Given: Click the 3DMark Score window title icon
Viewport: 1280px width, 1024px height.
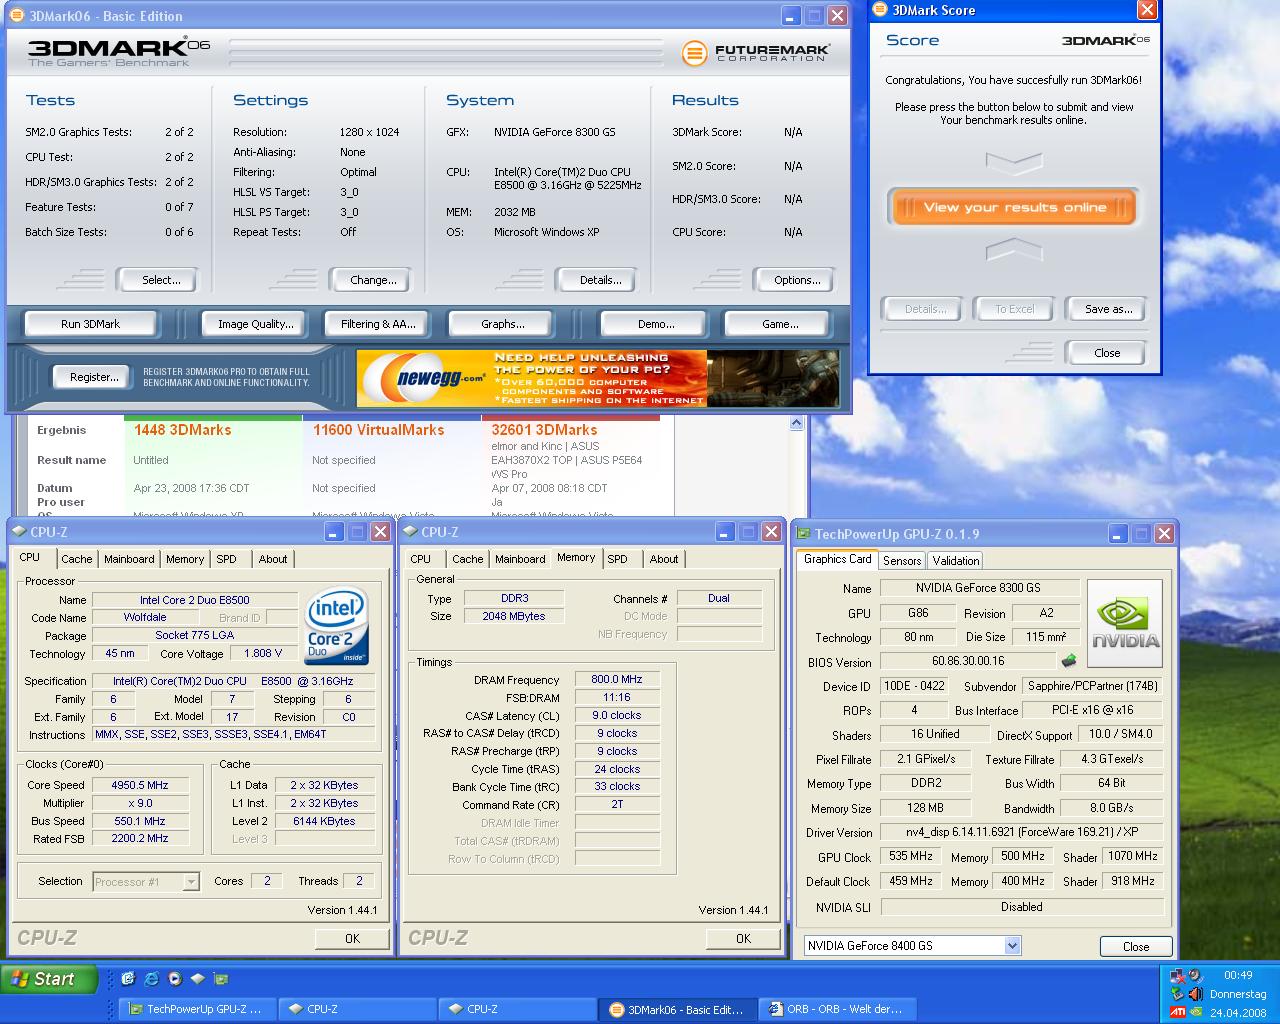Looking at the screenshot, I should pyautogui.click(x=880, y=10).
